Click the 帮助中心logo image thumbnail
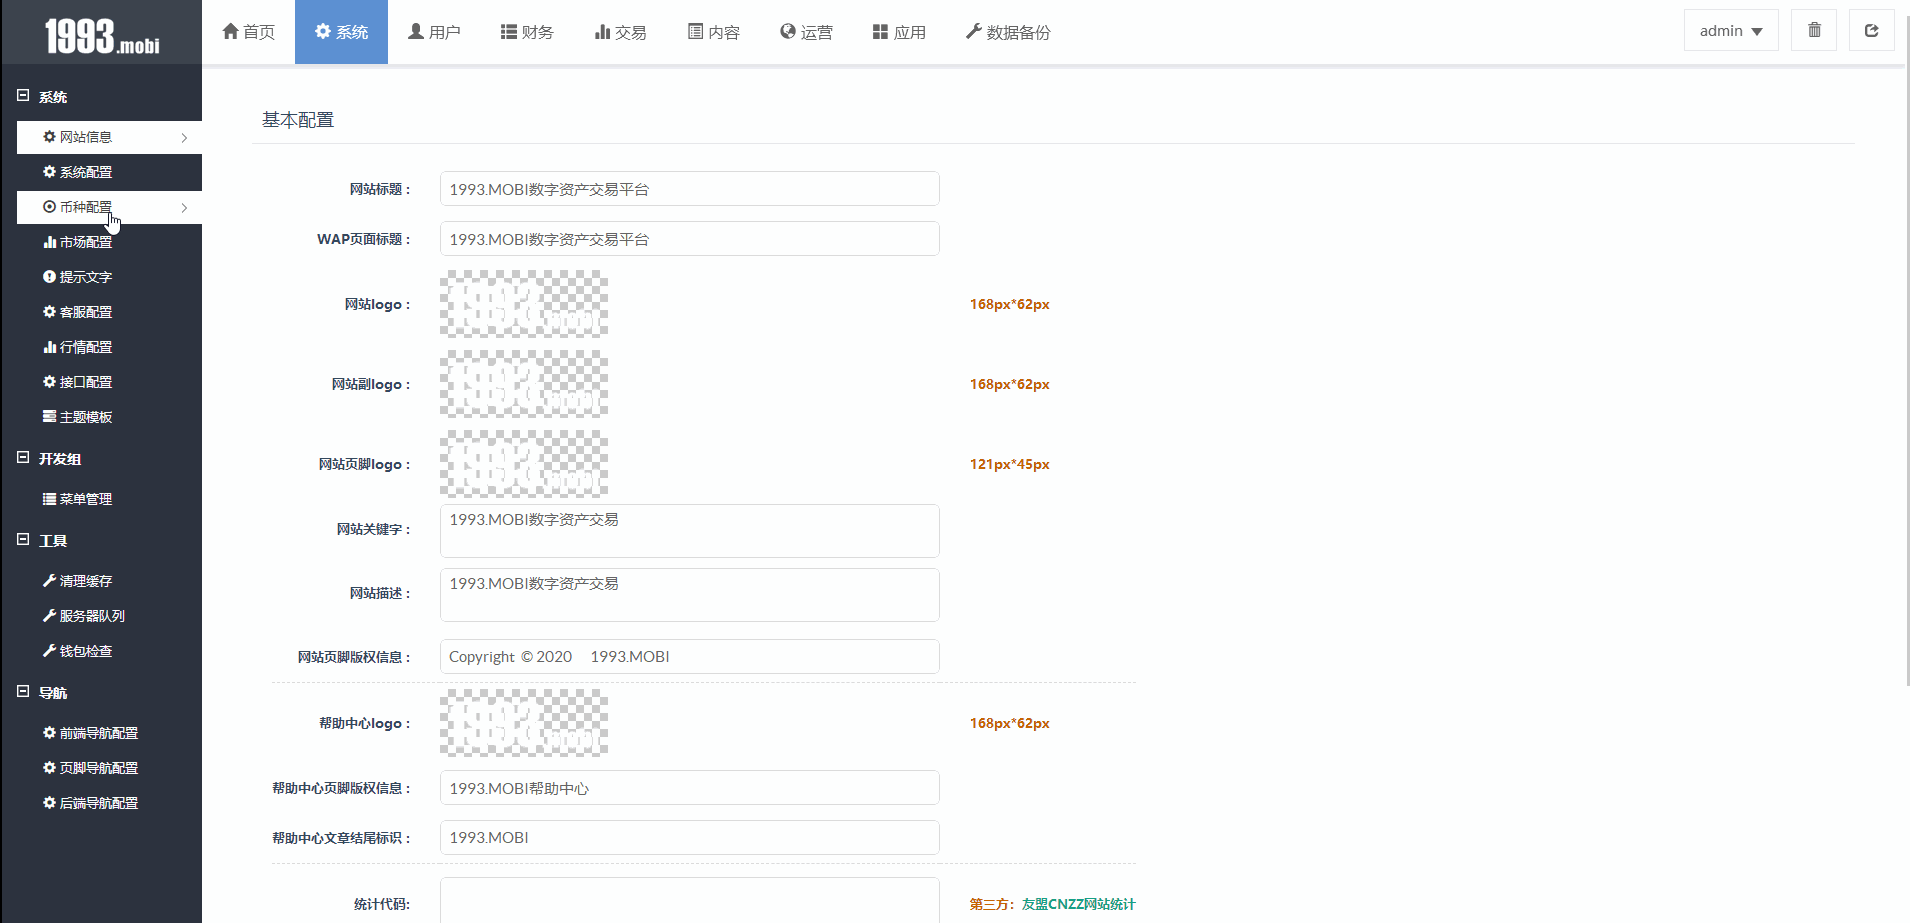The width and height of the screenshot is (1910, 923). point(524,723)
